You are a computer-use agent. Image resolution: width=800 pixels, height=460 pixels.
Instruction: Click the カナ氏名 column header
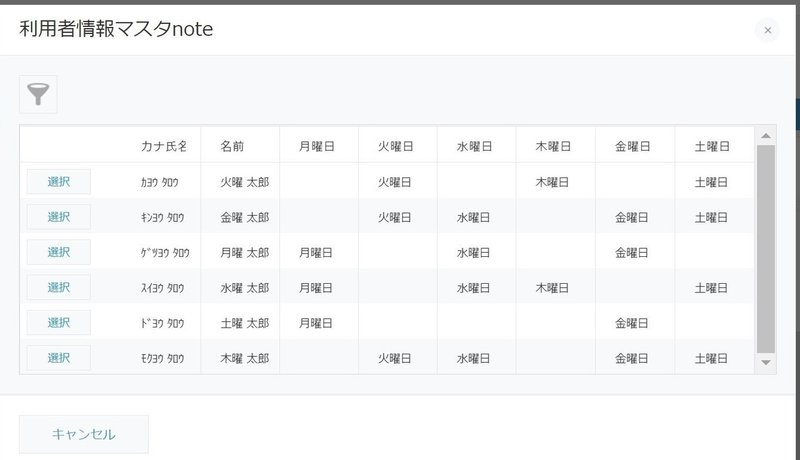(x=164, y=146)
